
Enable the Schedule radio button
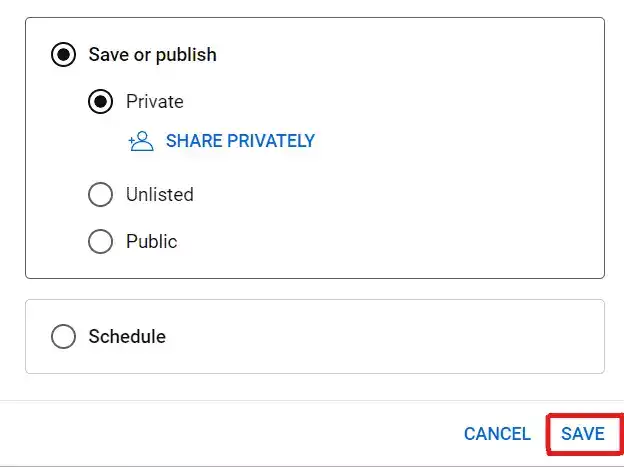[63, 336]
